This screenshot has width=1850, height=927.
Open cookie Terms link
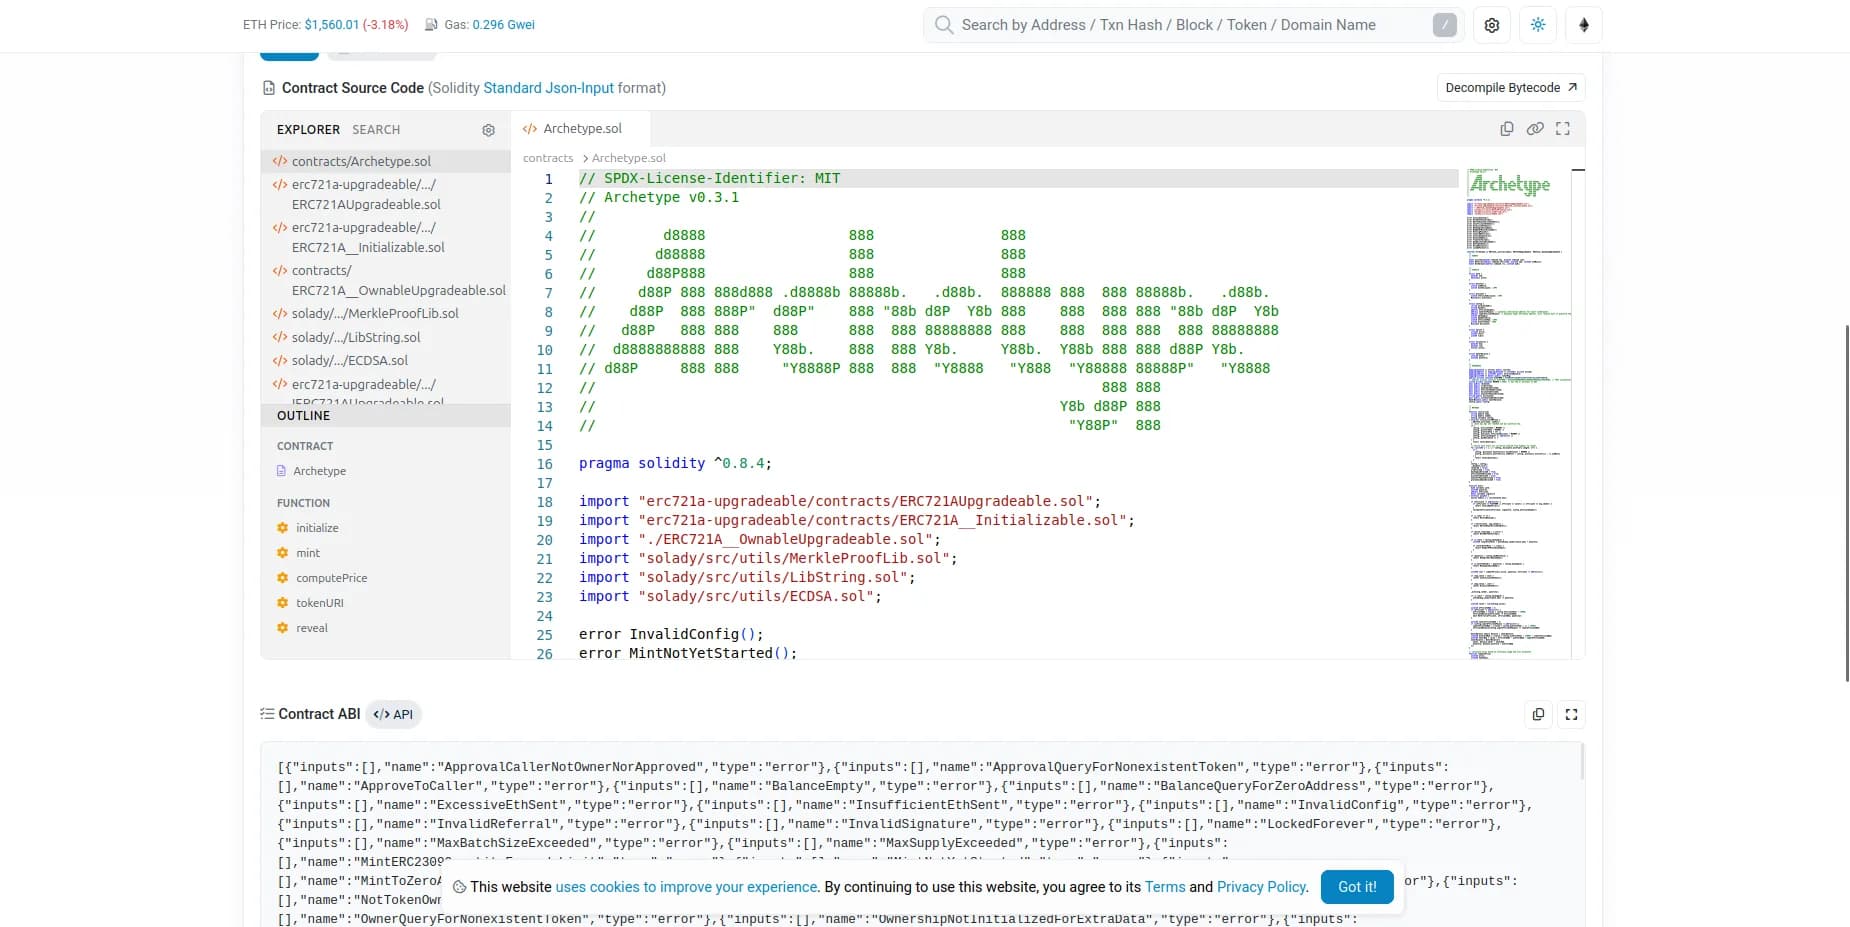pyautogui.click(x=1165, y=887)
